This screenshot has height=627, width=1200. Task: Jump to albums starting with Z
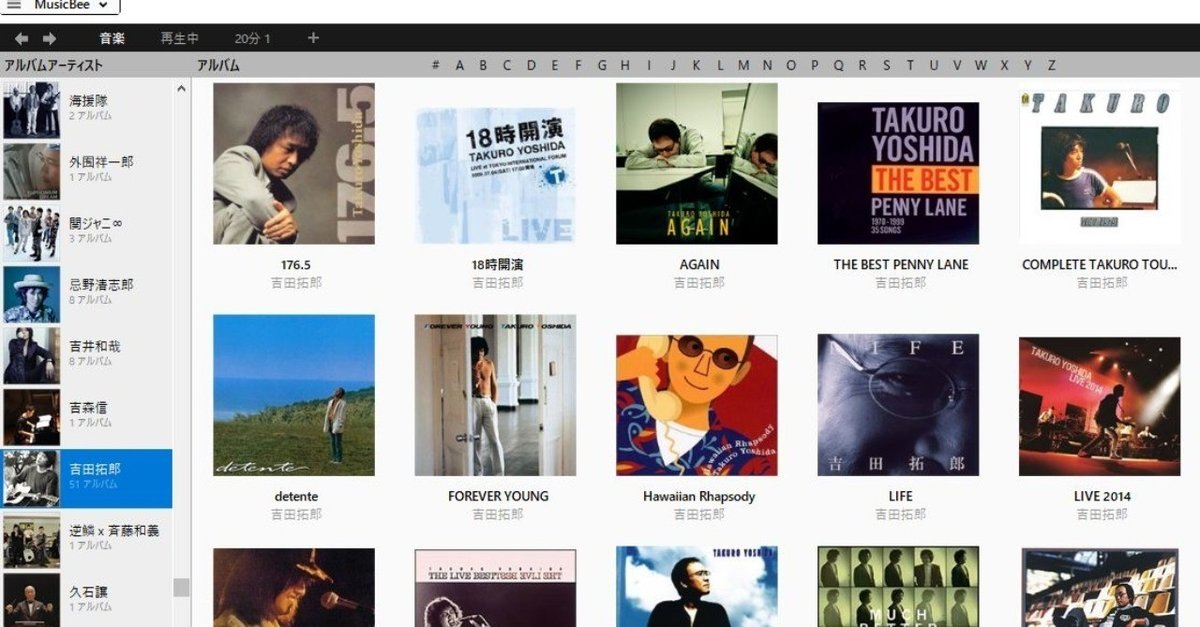(x=1050, y=64)
